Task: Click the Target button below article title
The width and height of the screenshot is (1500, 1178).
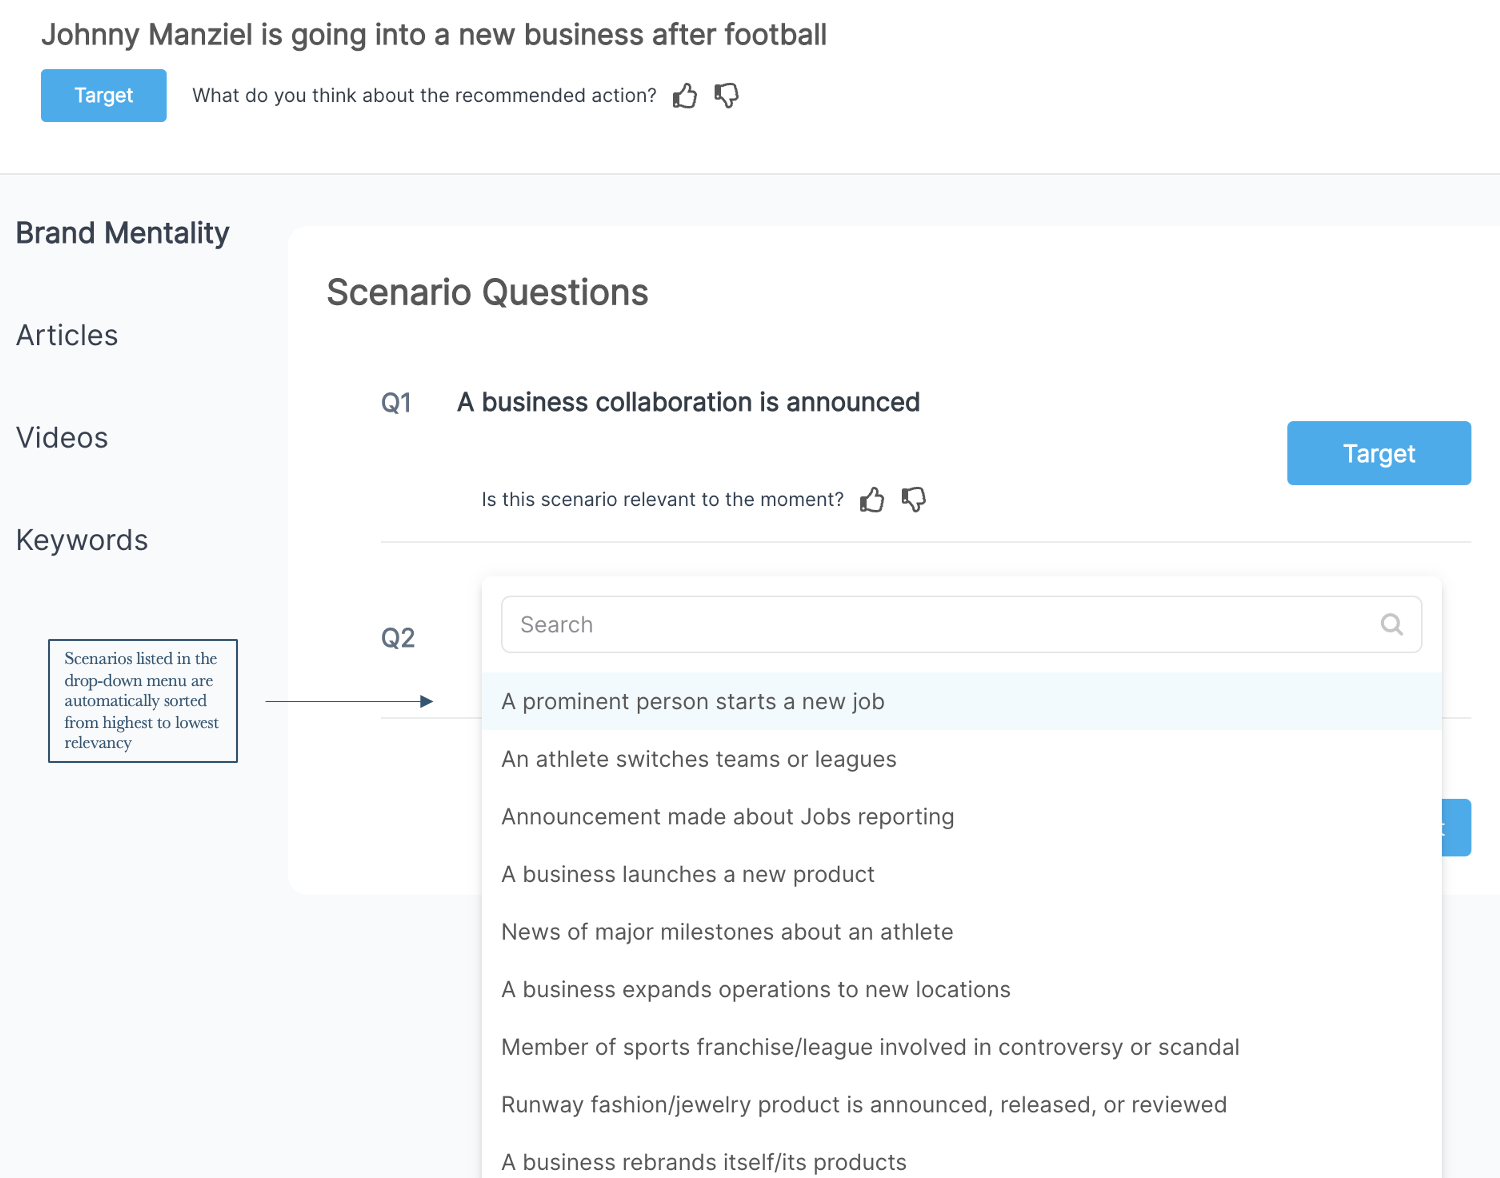Action: (x=104, y=96)
